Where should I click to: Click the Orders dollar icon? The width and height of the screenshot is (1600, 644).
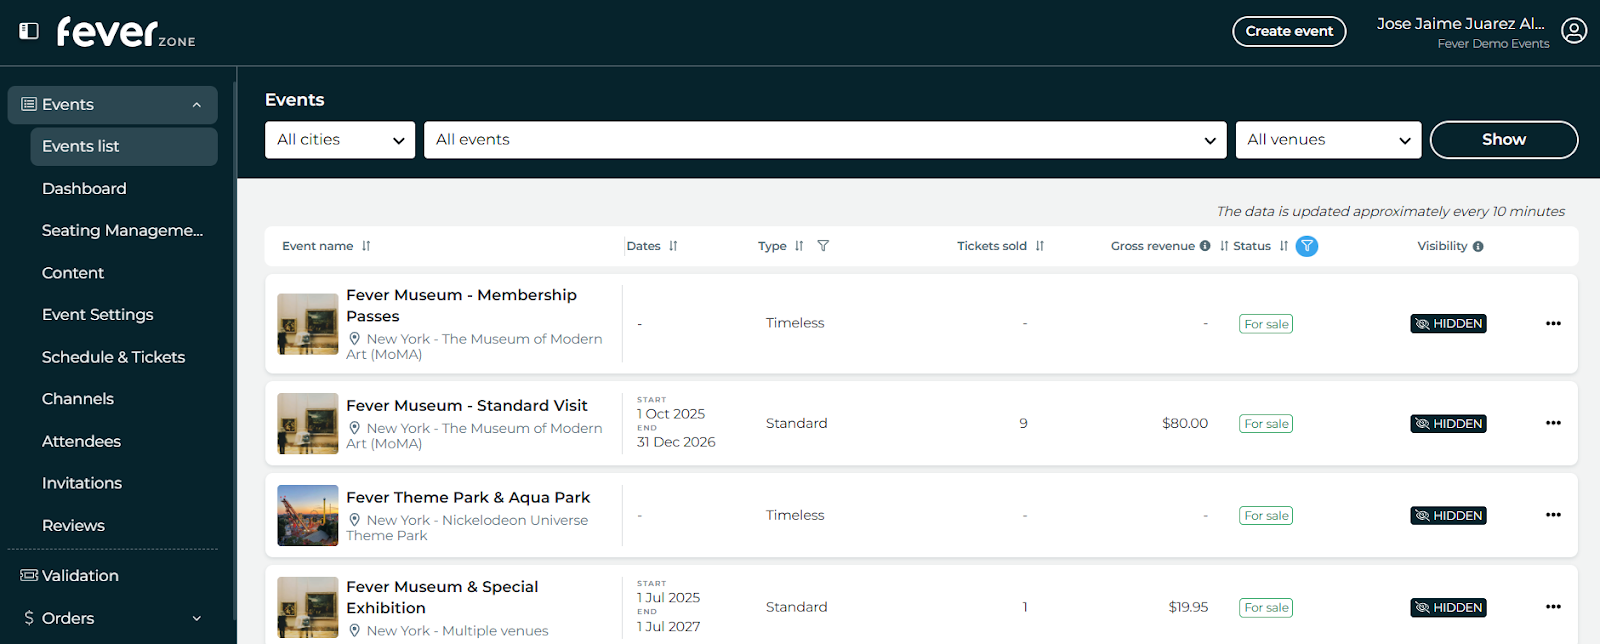coord(29,618)
